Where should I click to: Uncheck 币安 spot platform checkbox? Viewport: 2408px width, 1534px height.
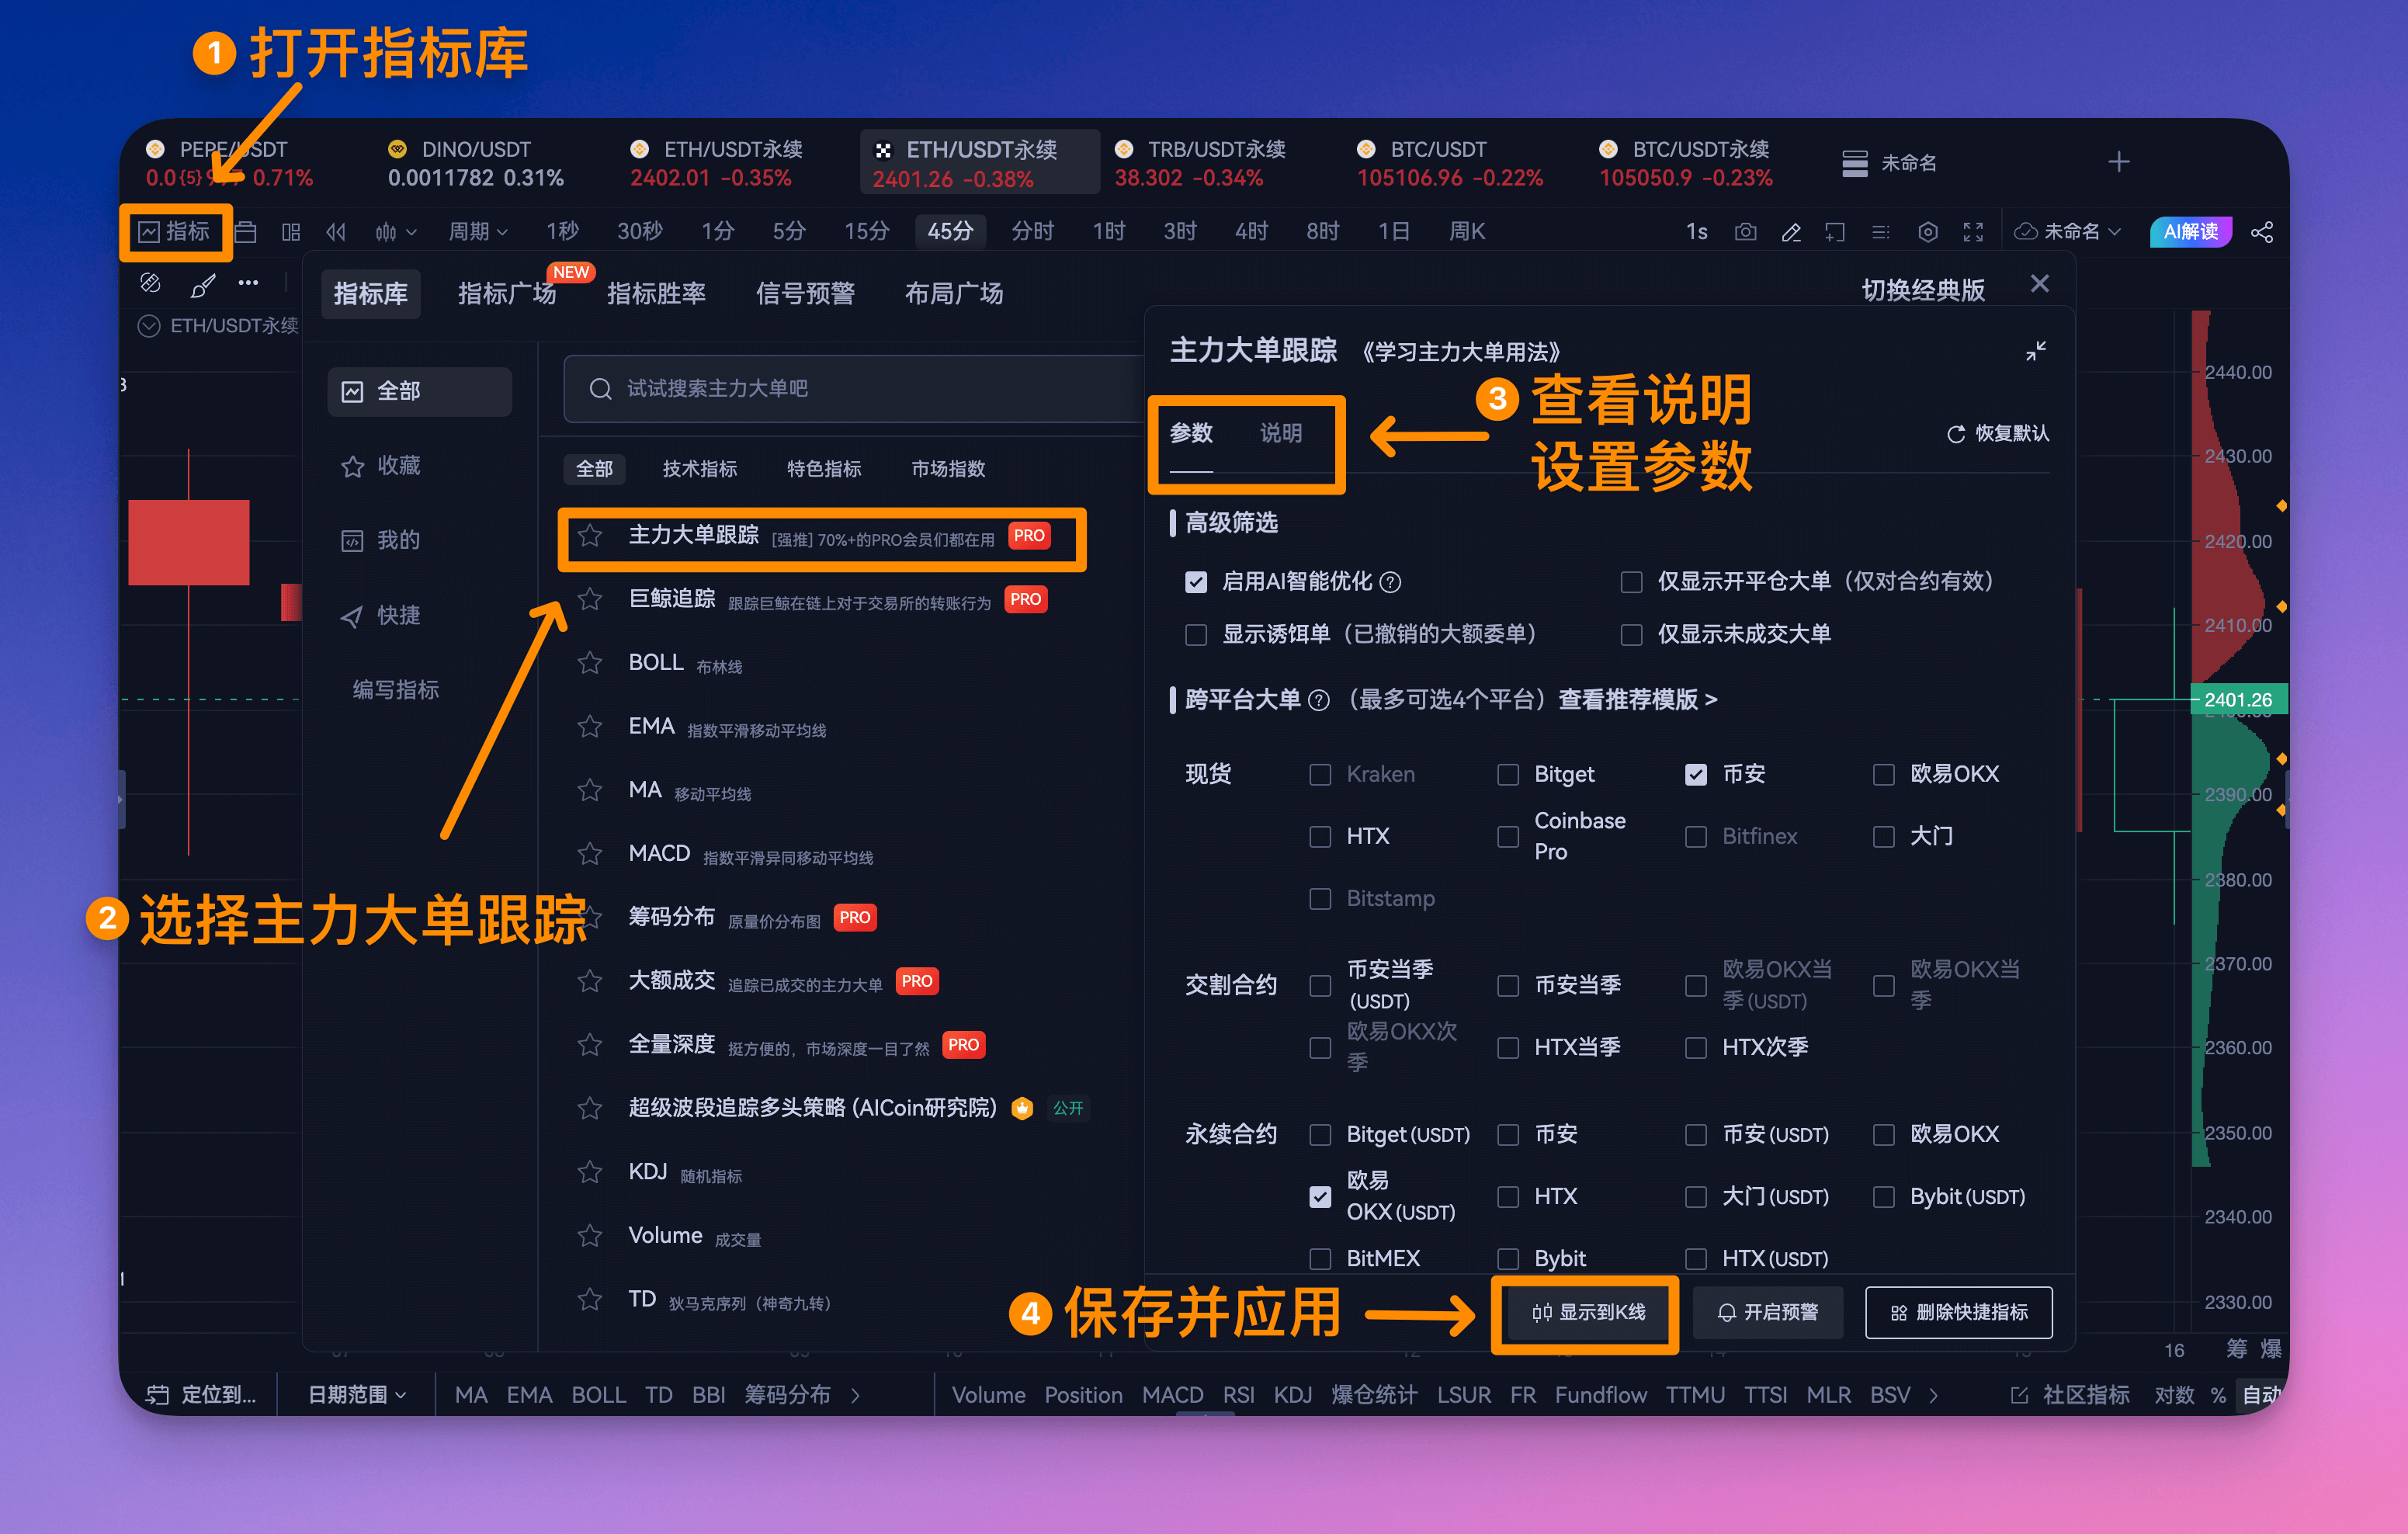1695,774
